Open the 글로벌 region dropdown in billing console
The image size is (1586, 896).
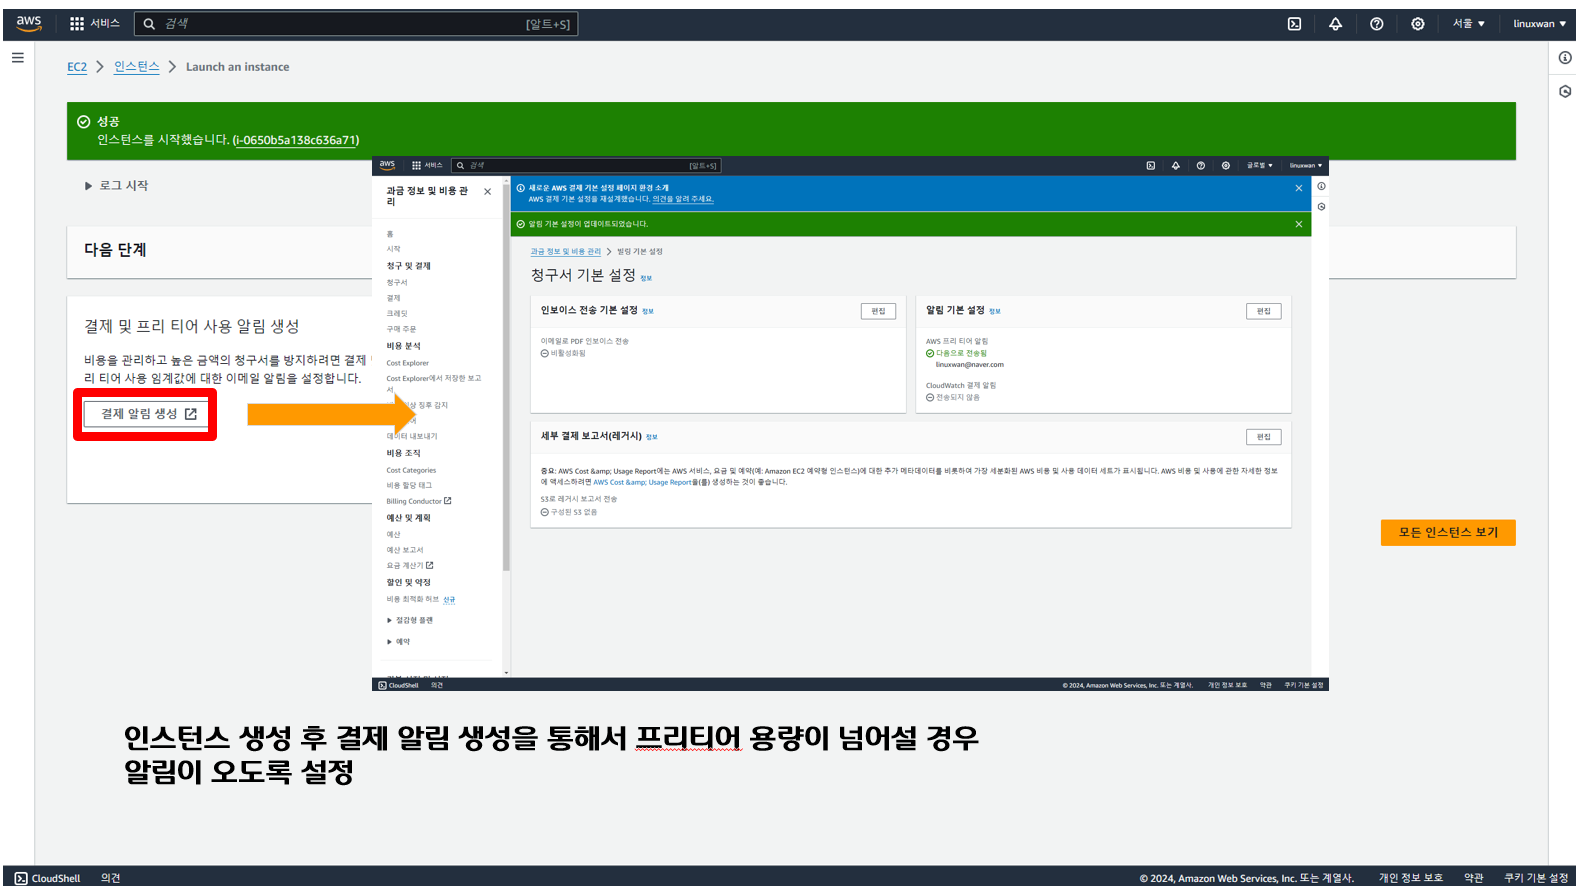point(1260,166)
